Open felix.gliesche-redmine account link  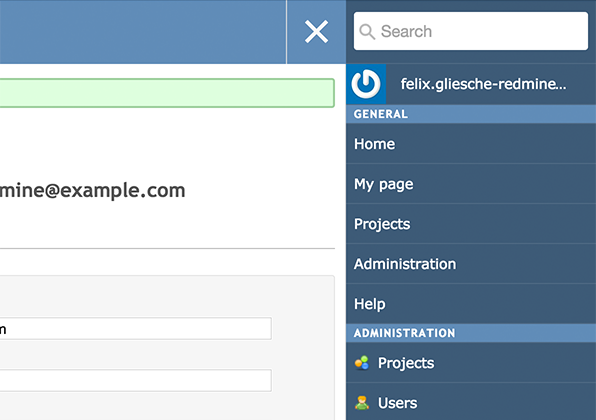click(483, 84)
